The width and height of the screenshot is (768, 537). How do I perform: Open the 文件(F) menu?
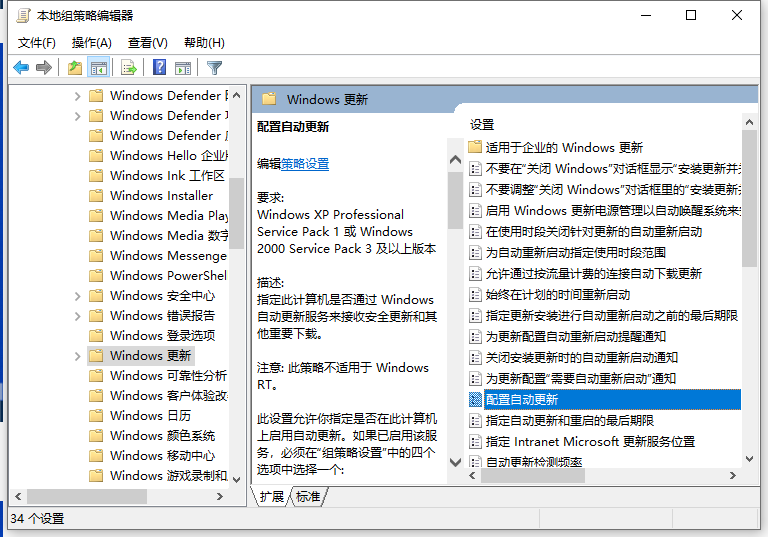[37, 43]
